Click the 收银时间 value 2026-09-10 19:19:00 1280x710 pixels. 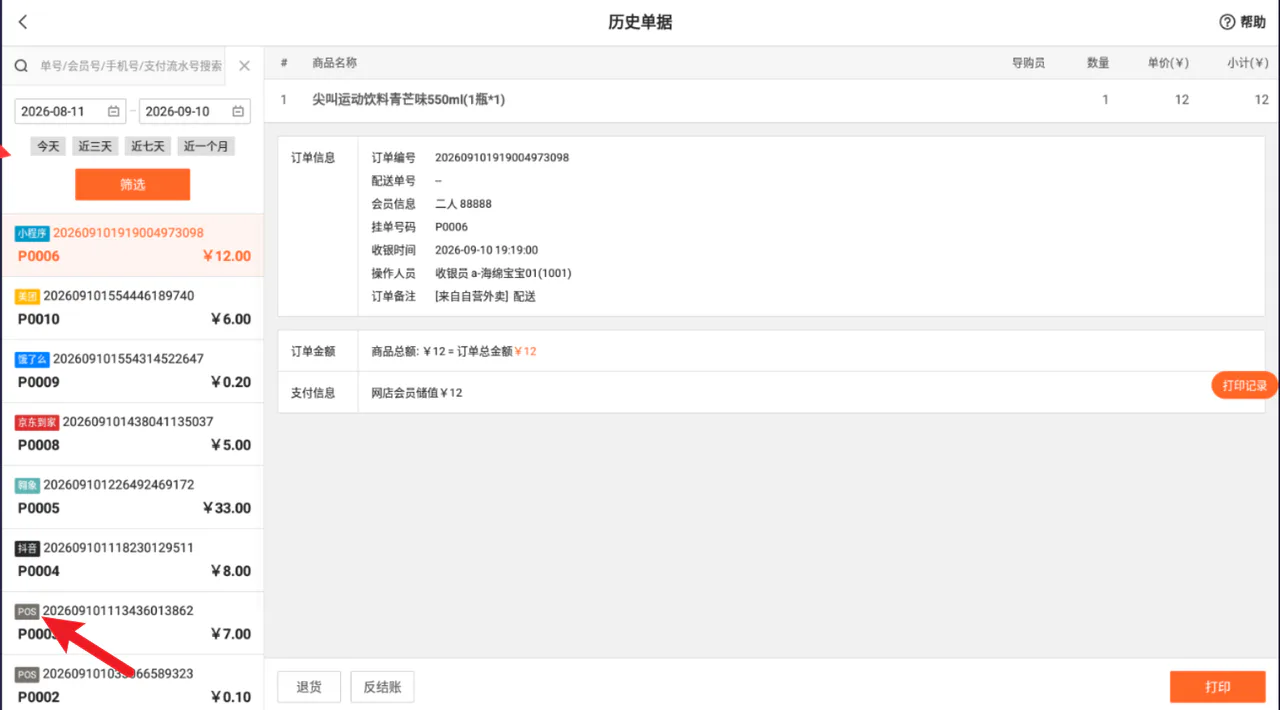486,250
